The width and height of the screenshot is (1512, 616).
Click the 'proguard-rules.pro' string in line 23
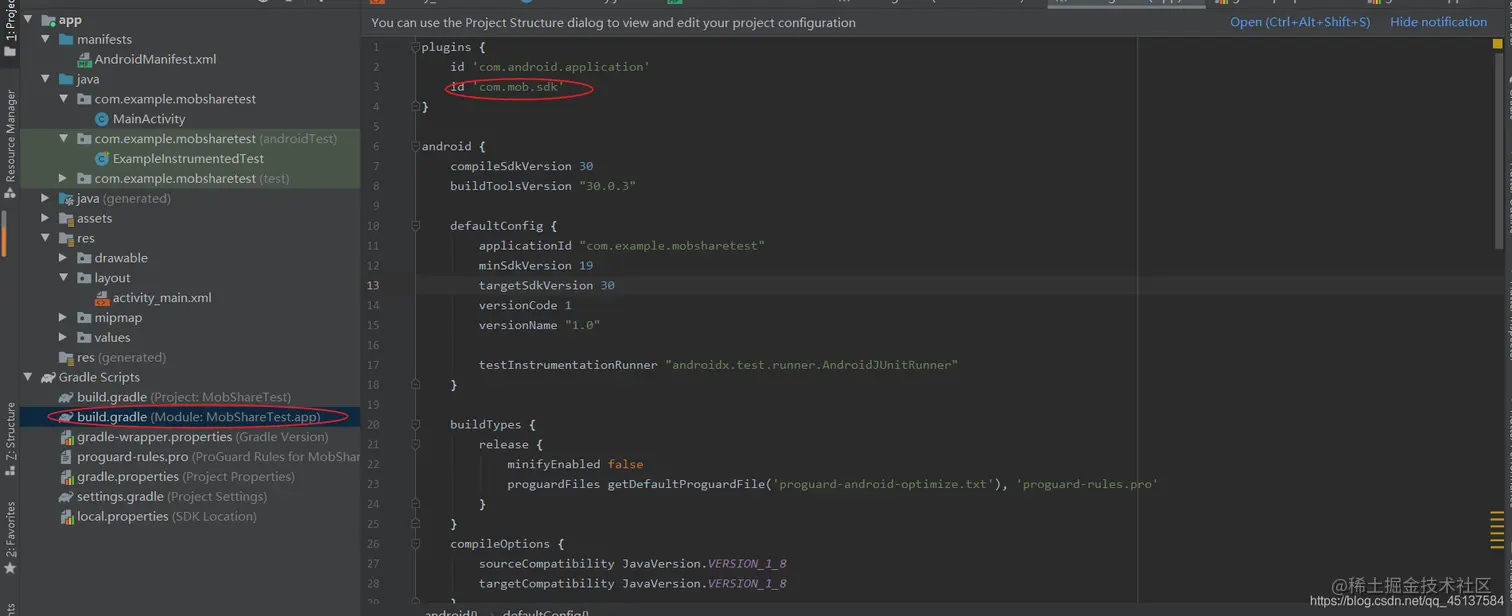(1087, 484)
